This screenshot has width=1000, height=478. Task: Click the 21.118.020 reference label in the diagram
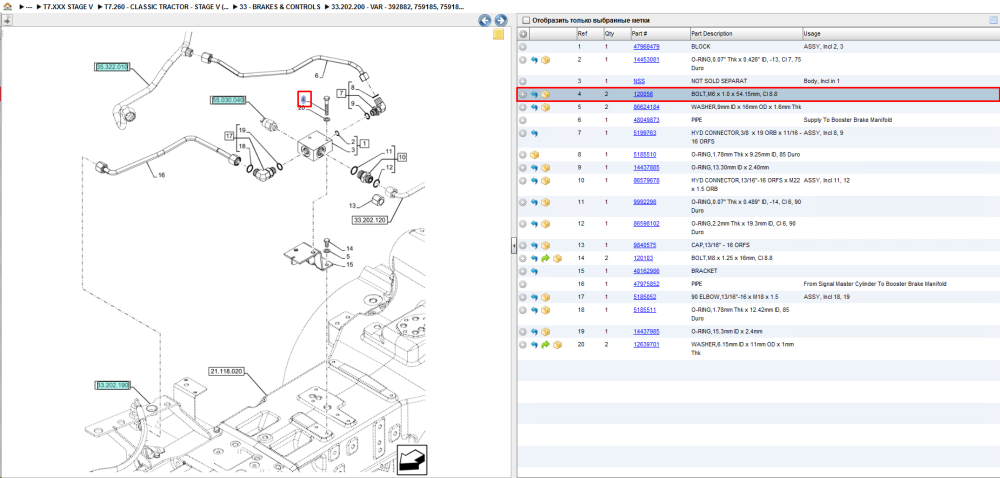[x=227, y=370]
